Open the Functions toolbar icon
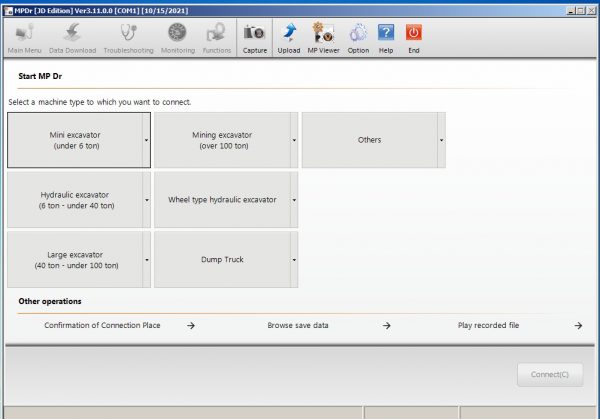This screenshot has height=419, width=600. 217,38
